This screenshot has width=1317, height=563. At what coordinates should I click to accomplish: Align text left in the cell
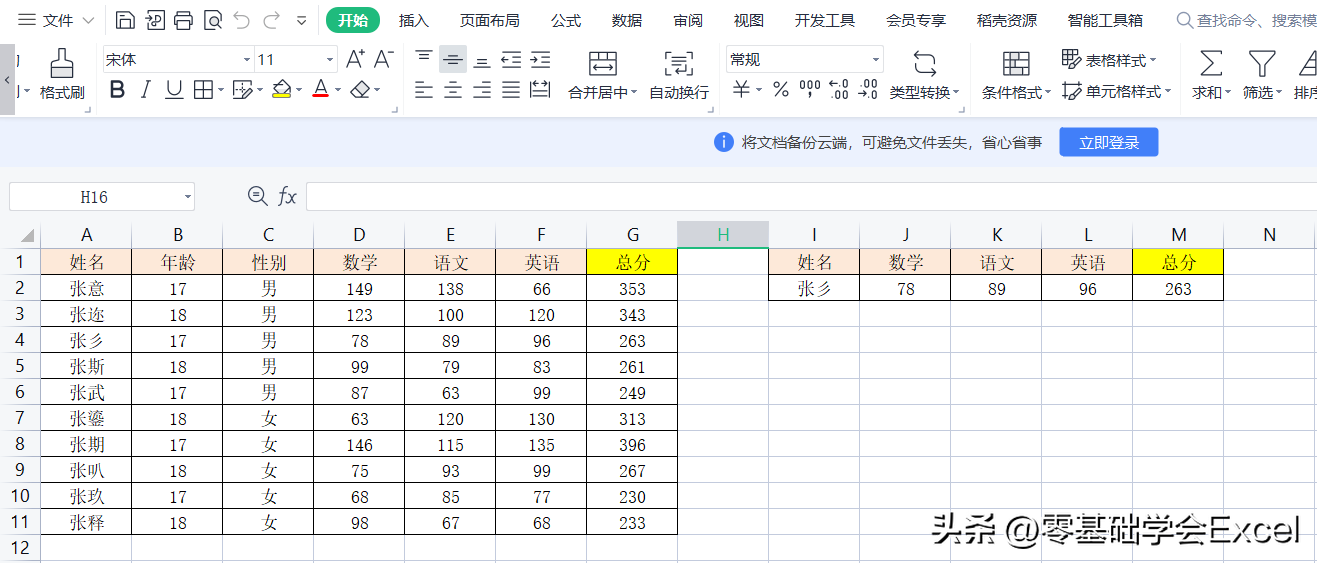424,90
